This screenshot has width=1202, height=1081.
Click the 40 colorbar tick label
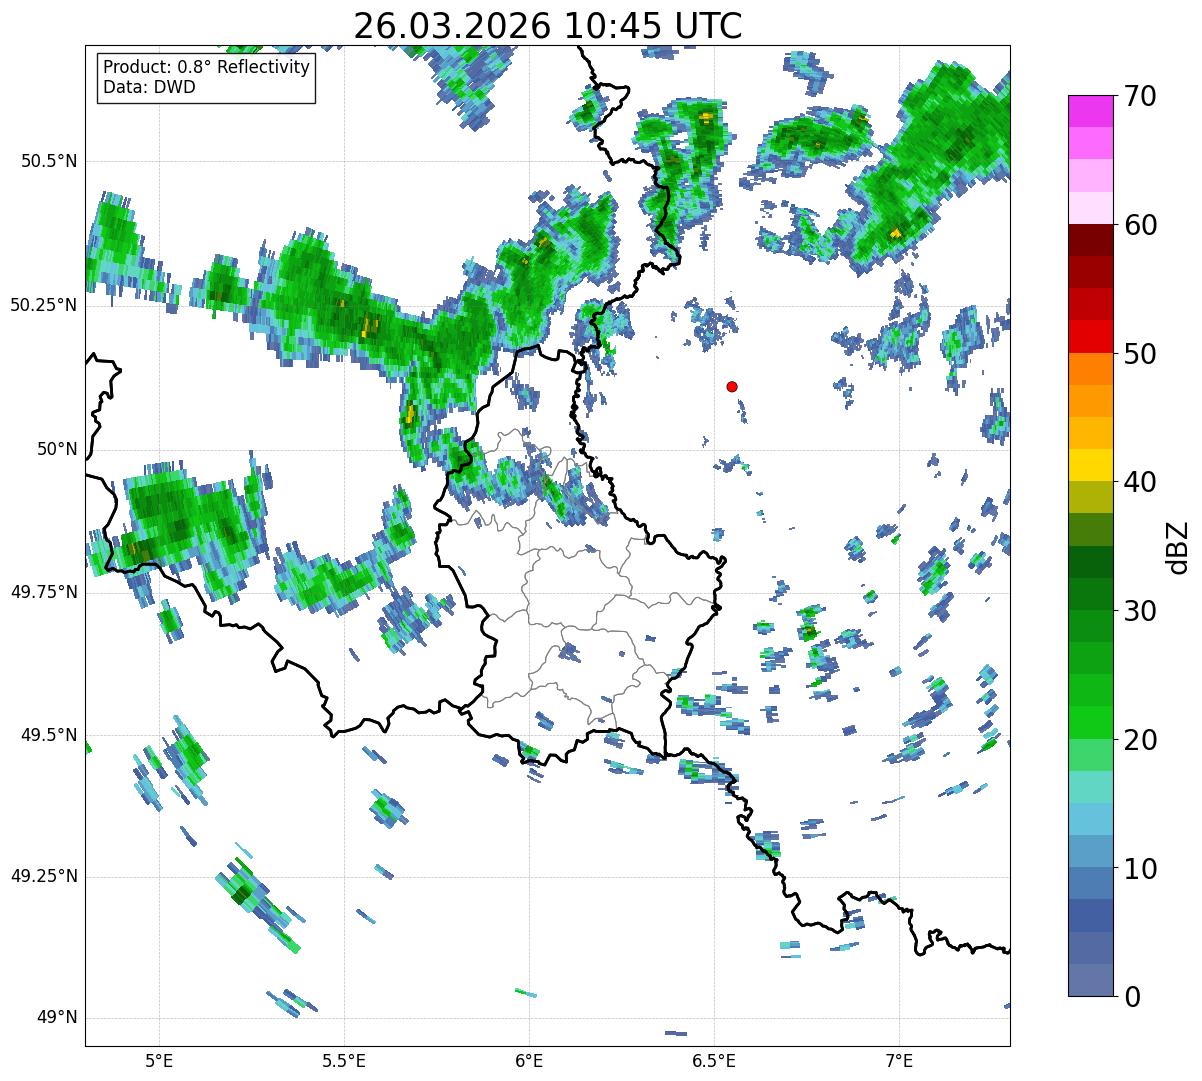[x=1140, y=482]
